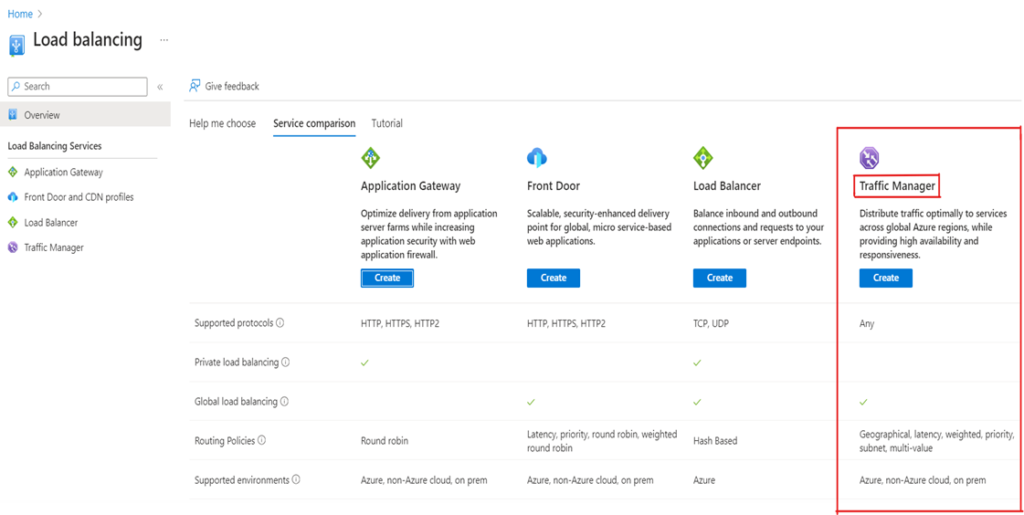Image resolution: width=1024 pixels, height=515 pixels.
Task: Click the 'TCP, UDP' protocols value
Action: click(711, 323)
